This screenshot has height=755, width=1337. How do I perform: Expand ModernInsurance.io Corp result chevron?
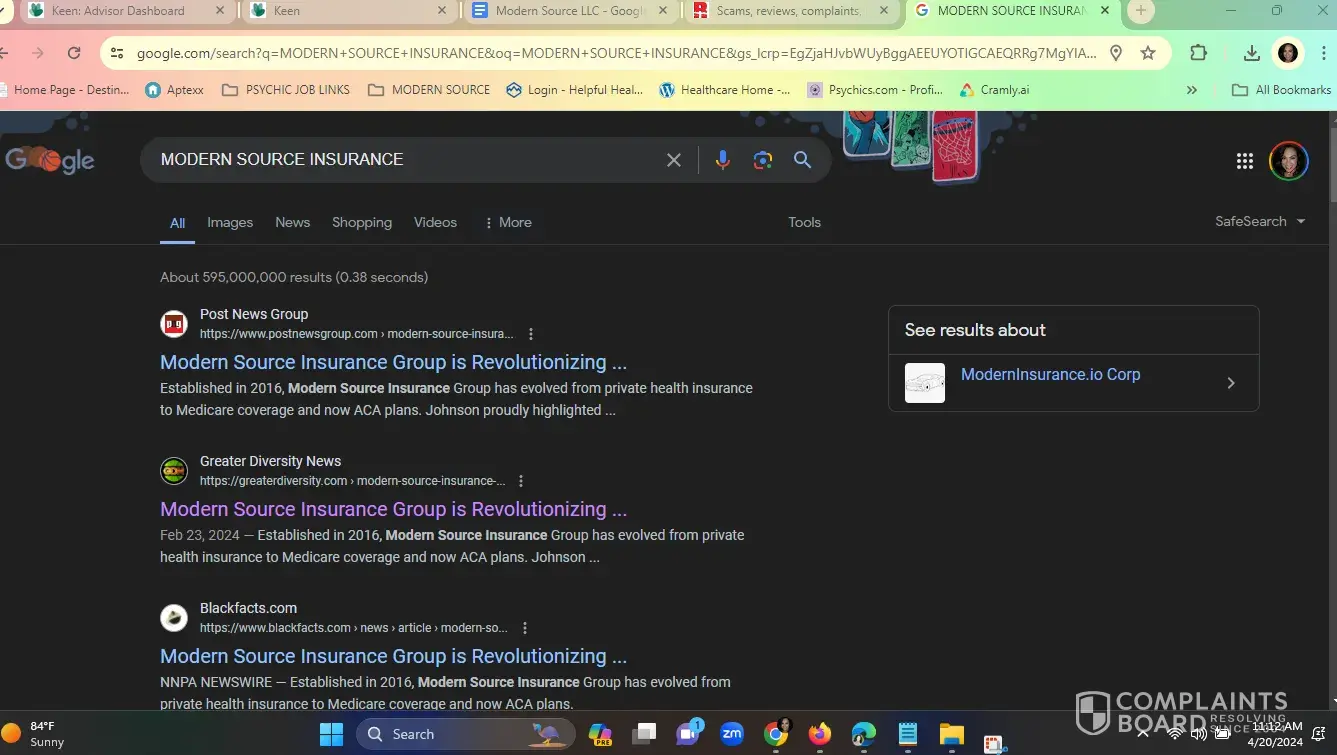[1230, 382]
